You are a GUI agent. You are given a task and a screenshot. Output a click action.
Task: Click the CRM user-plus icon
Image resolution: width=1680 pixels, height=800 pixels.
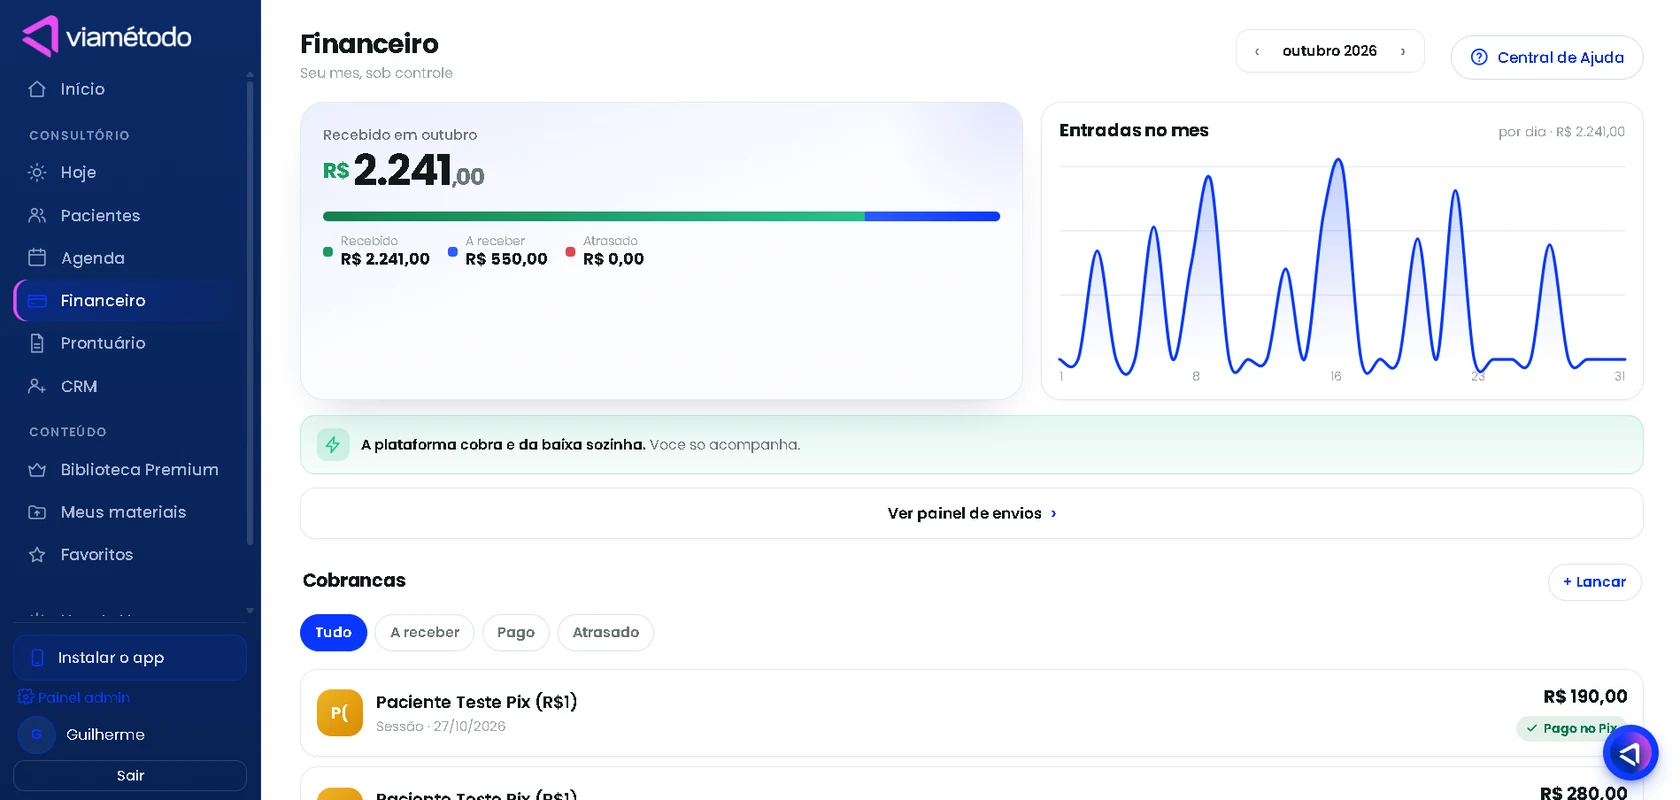[x=37, y=386]
